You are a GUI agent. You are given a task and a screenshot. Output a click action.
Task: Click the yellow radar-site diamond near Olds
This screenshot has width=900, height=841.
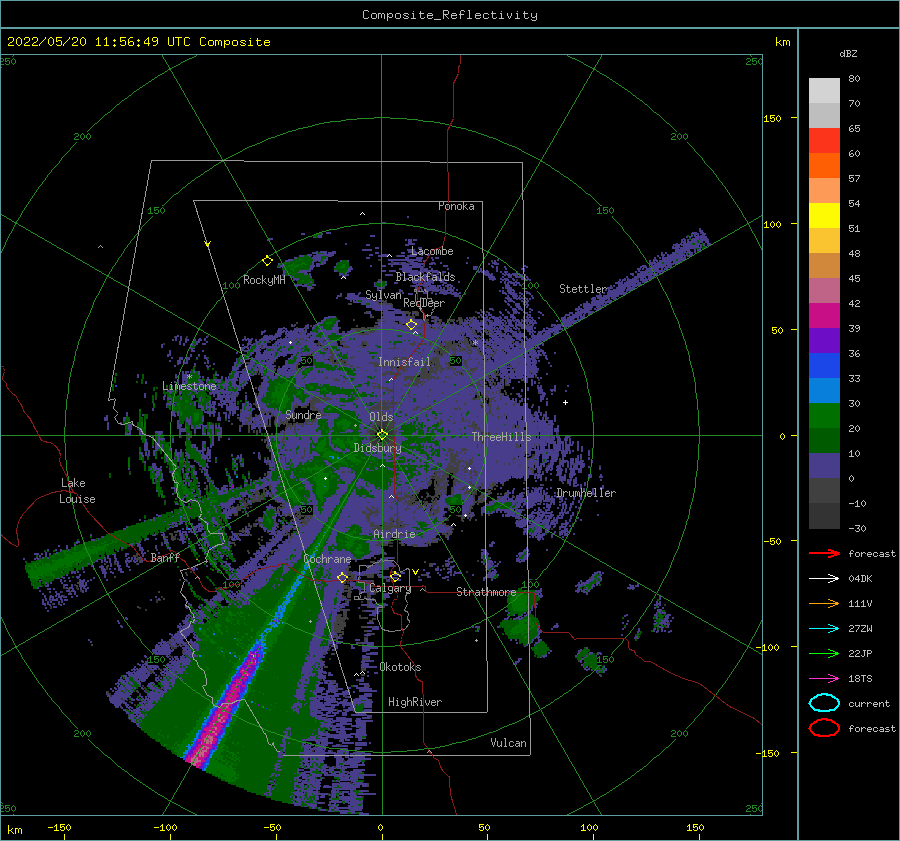pos(382,435)
